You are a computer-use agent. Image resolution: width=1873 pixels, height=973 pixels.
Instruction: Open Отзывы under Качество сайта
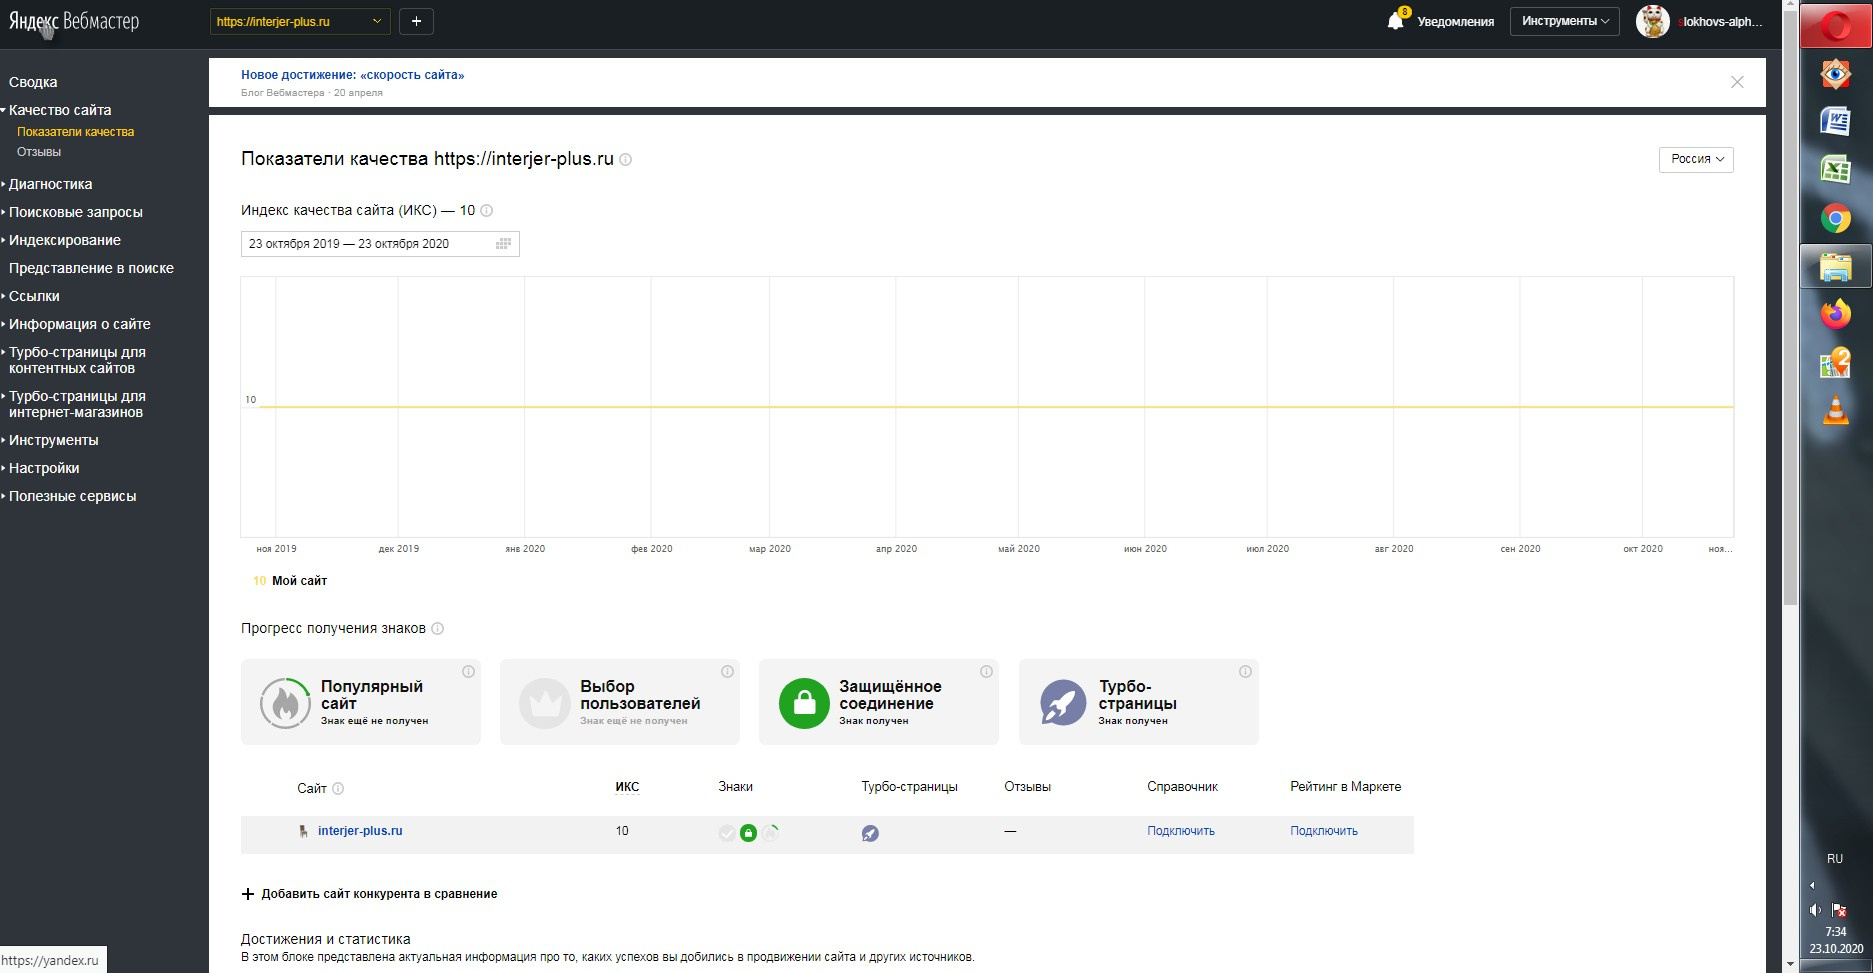pos(39,152)
